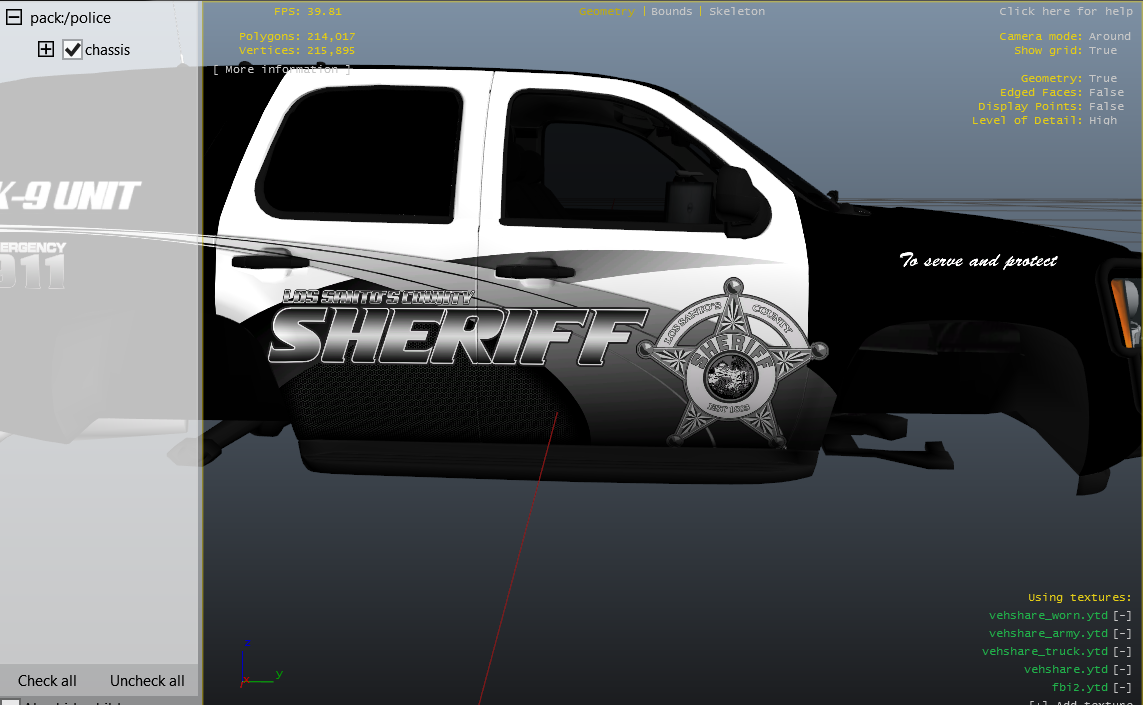Viewport: 1143px width, 705px height.
Task: Switch to the Skeleton view tab
Action: pyautogui.click(x=736, y=12)
